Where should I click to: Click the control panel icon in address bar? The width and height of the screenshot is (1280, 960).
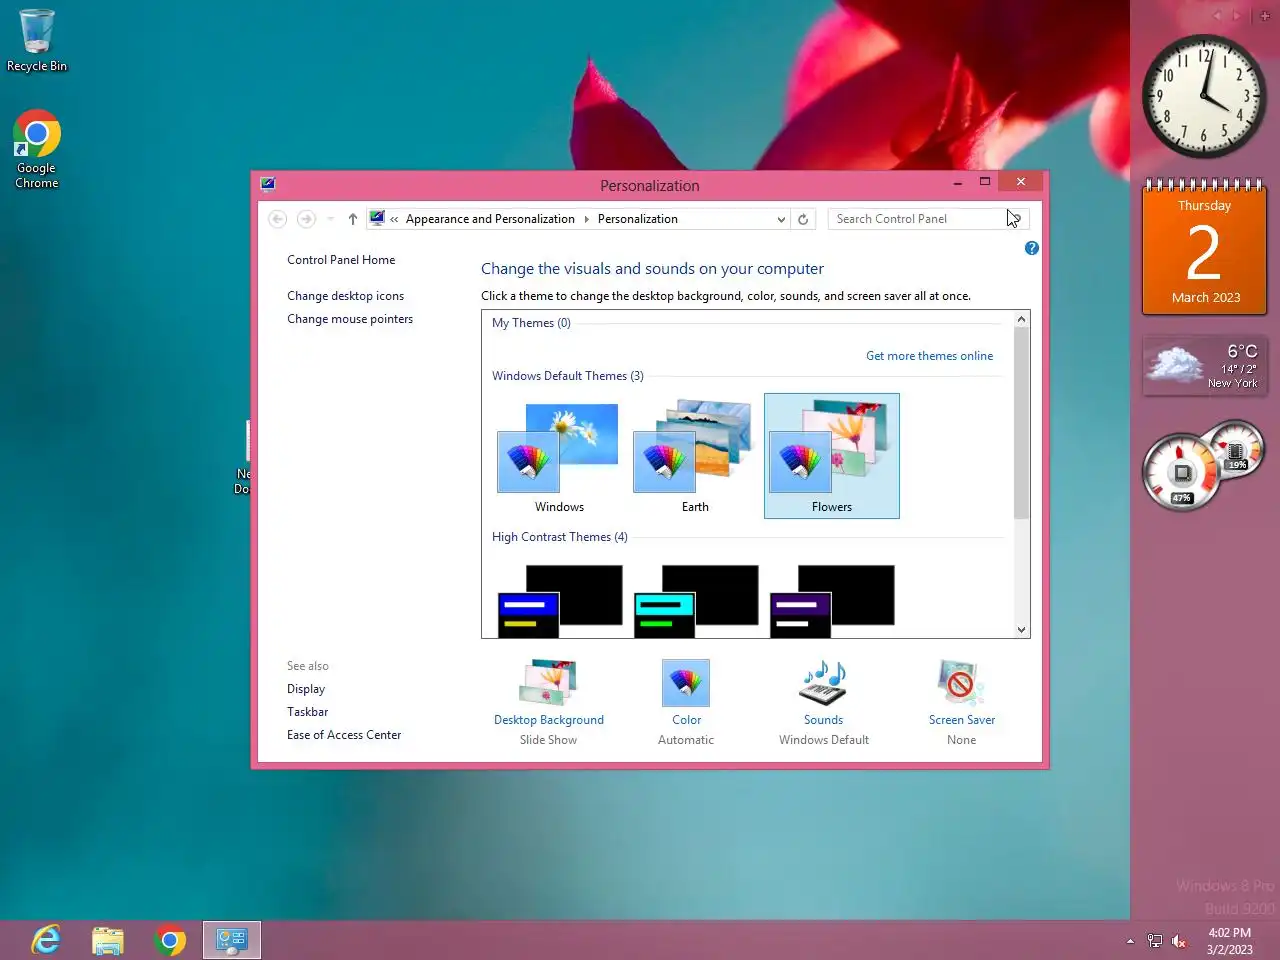click(377, 218)
